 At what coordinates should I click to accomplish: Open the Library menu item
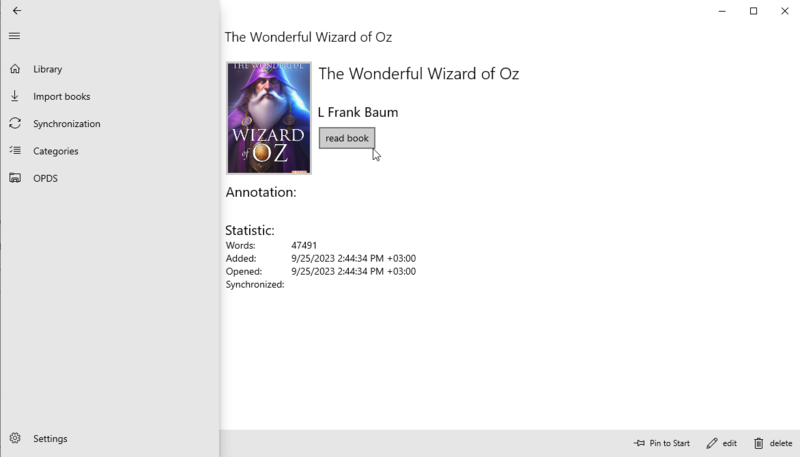tap(47, 69)
